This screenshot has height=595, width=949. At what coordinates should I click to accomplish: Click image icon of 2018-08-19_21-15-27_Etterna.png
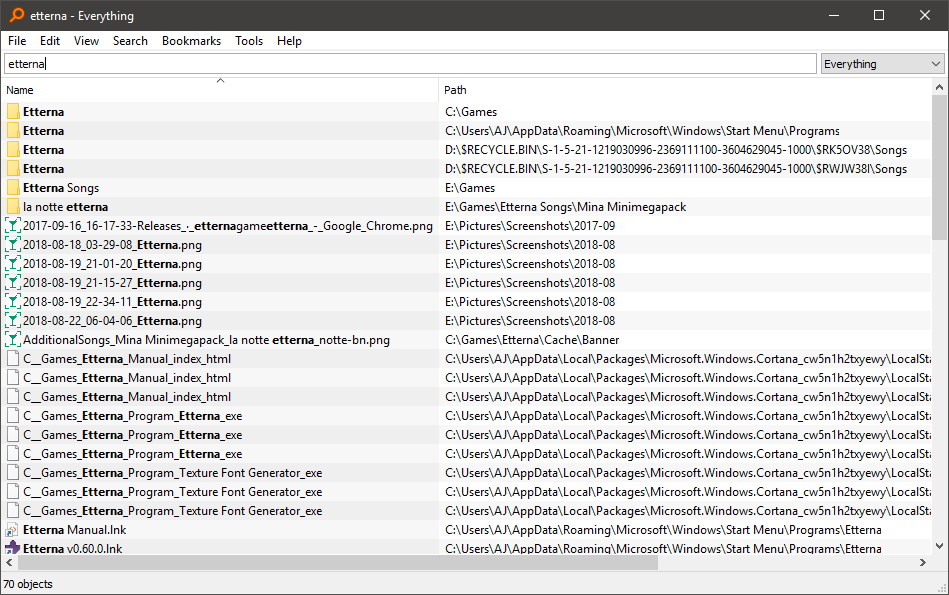point(13,283)
